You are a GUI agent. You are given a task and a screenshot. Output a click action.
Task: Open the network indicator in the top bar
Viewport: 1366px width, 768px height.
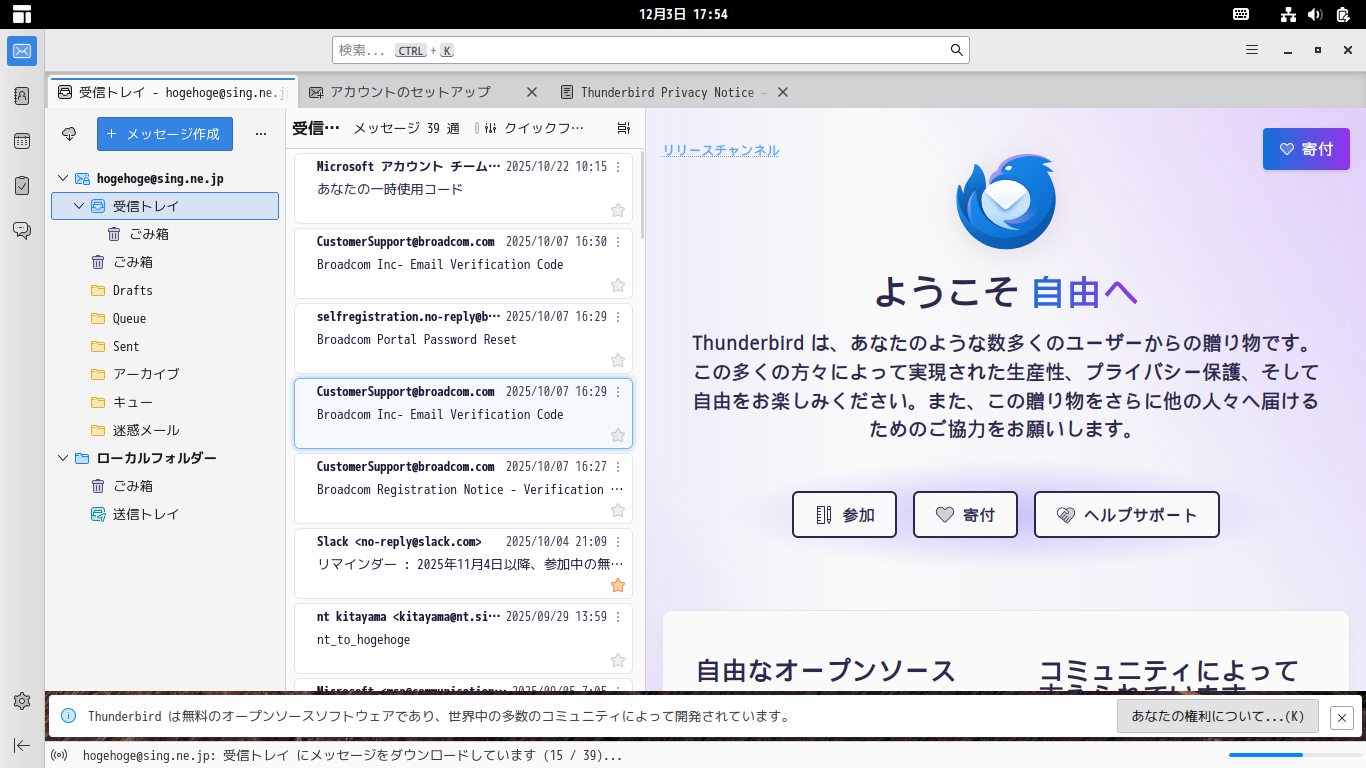[1288, 14]
